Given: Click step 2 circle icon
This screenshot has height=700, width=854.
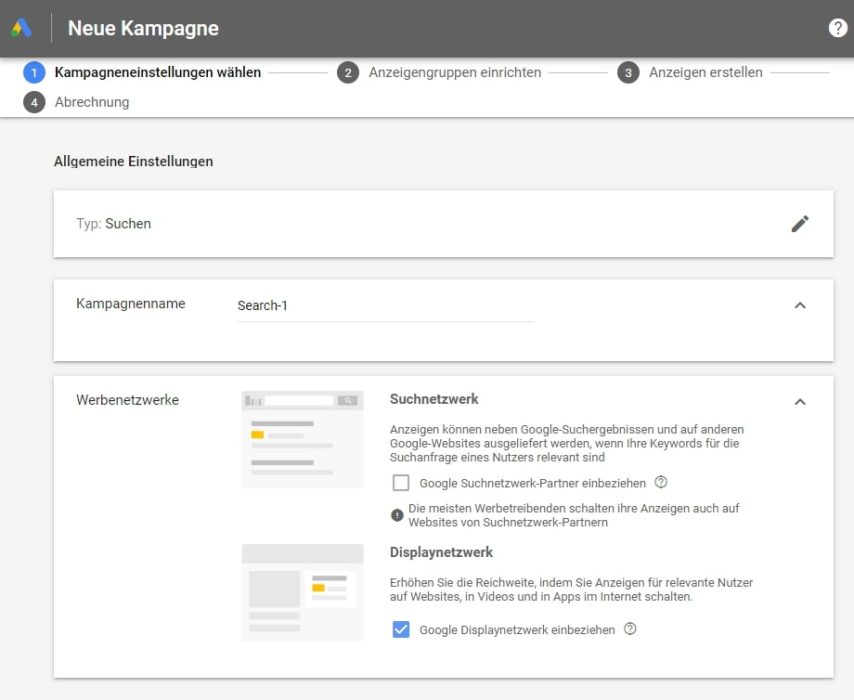Looking at the screenshot, I should [x=348, y=72].
